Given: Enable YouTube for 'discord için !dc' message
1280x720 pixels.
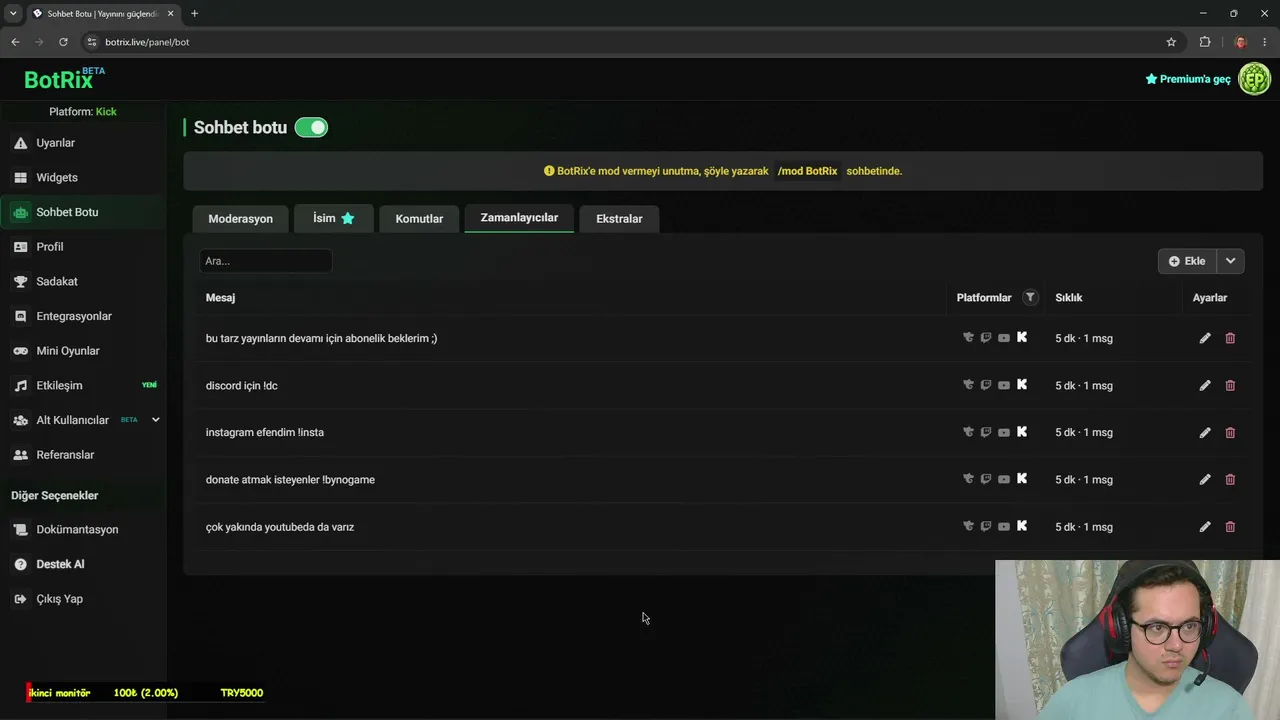Looking at the screenshot, I should [1004, 385].
